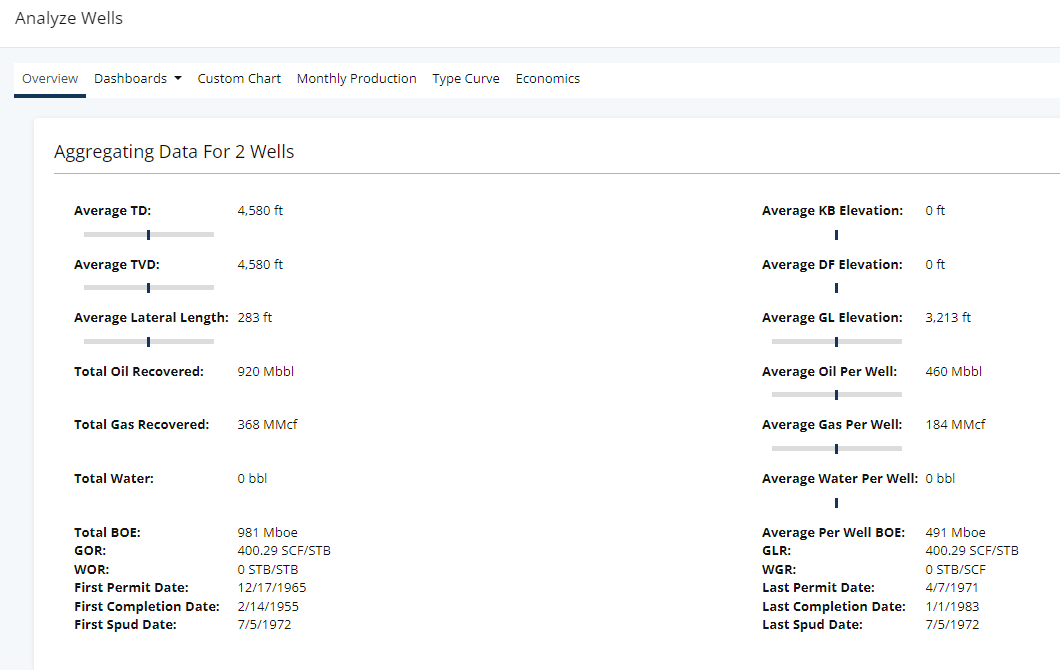Go to the Type Curve tab
This screenshot has height=670, width=1060.
point(466,78)
